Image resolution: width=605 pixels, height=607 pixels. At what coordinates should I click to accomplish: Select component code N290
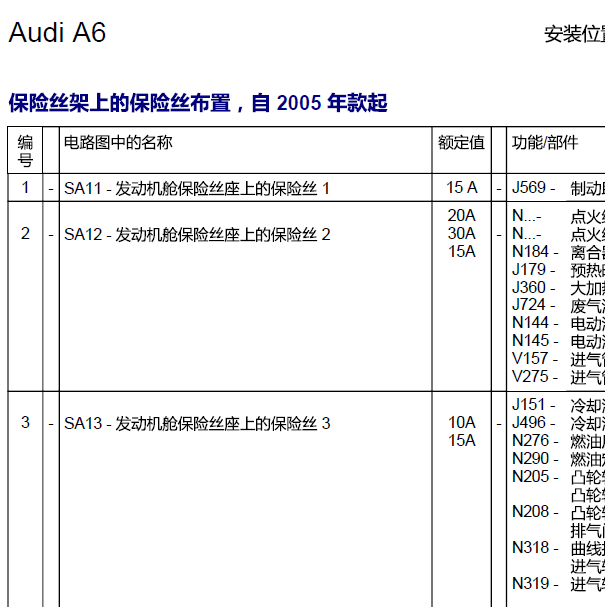[x=530, y=458]
